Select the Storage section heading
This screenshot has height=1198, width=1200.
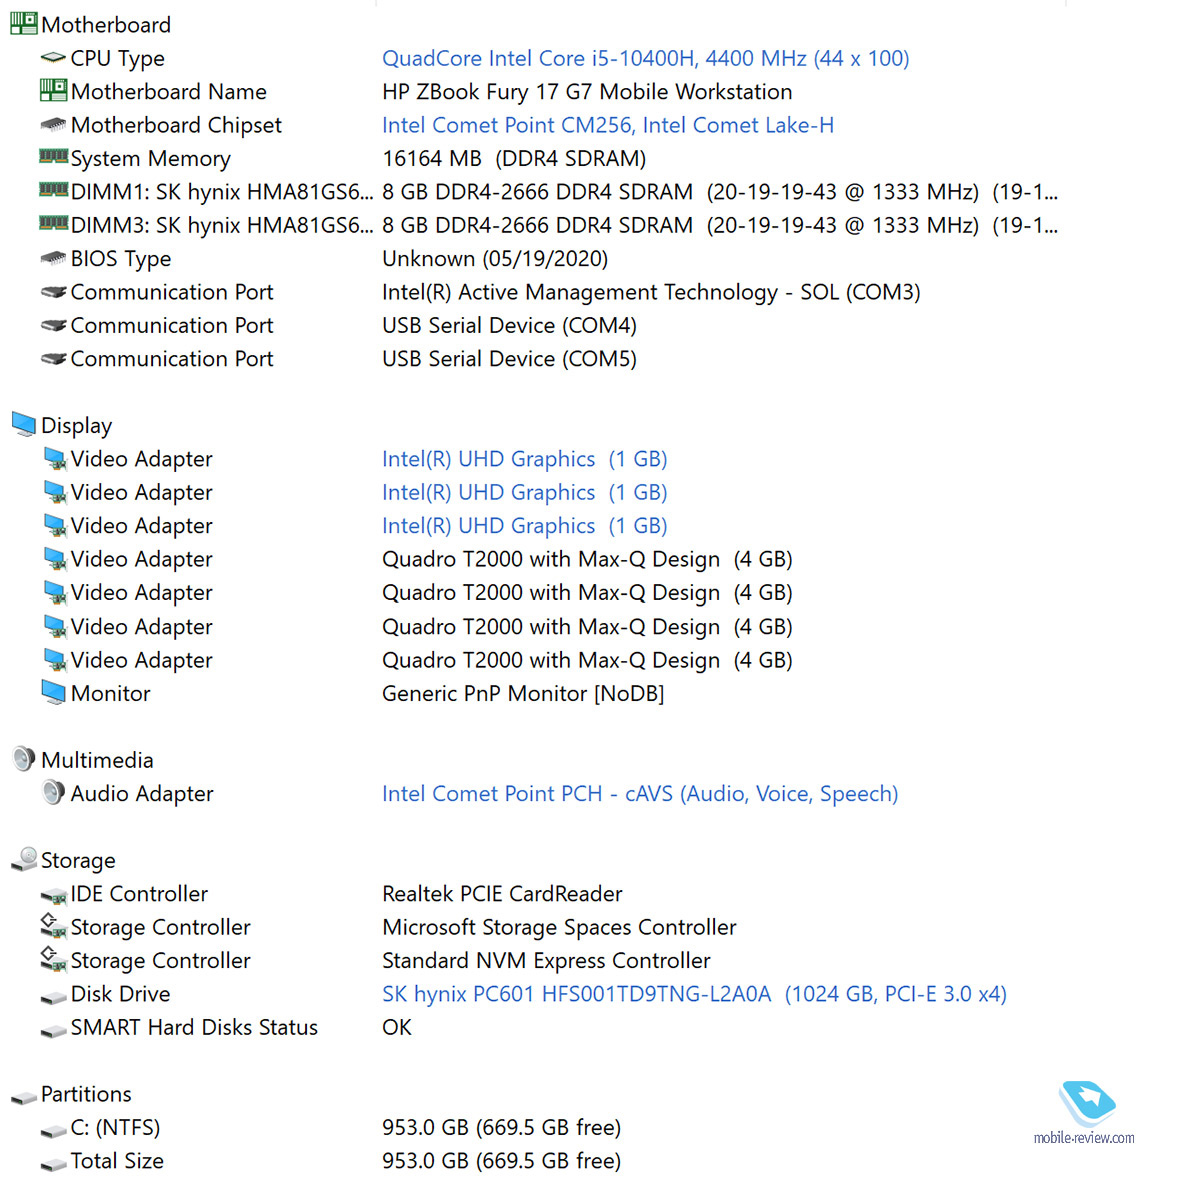click(78, 860)
